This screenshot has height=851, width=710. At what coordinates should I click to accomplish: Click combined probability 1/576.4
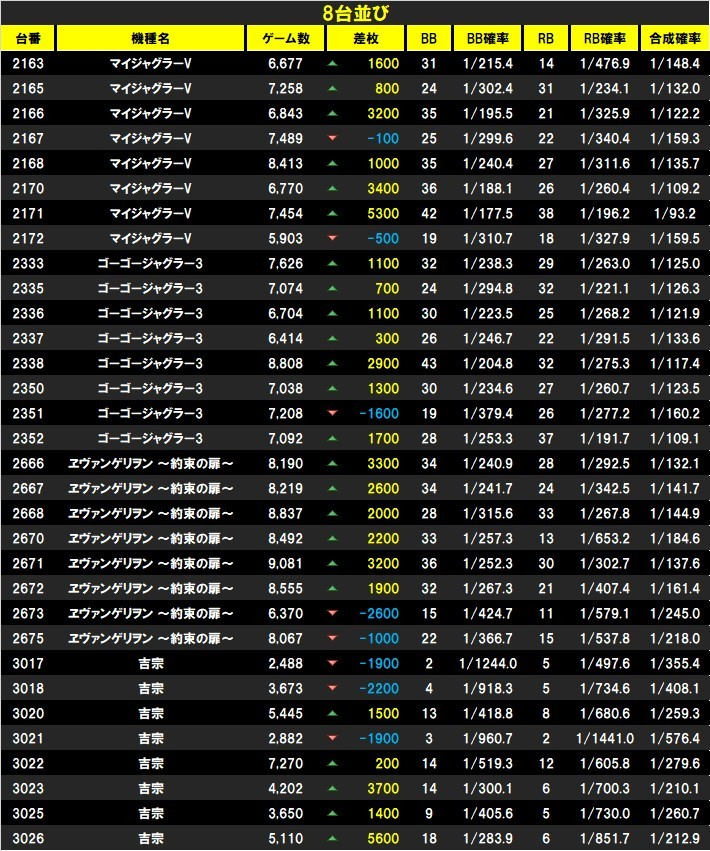675,738
